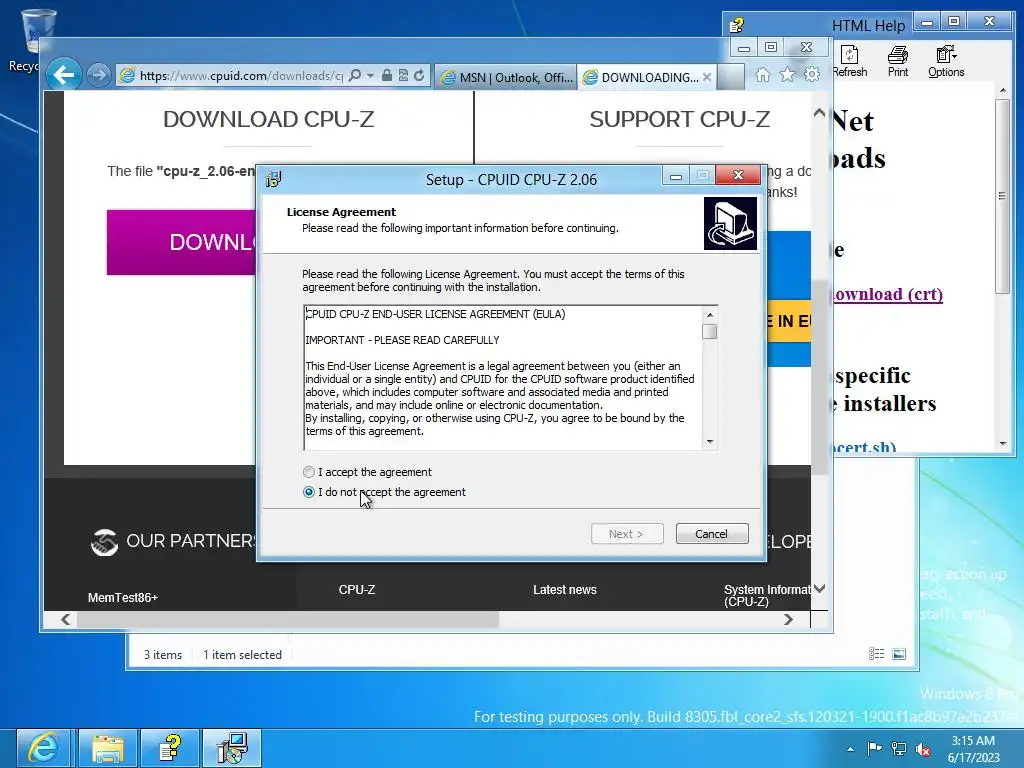Click the scrollbar thumb in license box
The image size is (1024, 768).
(710, 332)
